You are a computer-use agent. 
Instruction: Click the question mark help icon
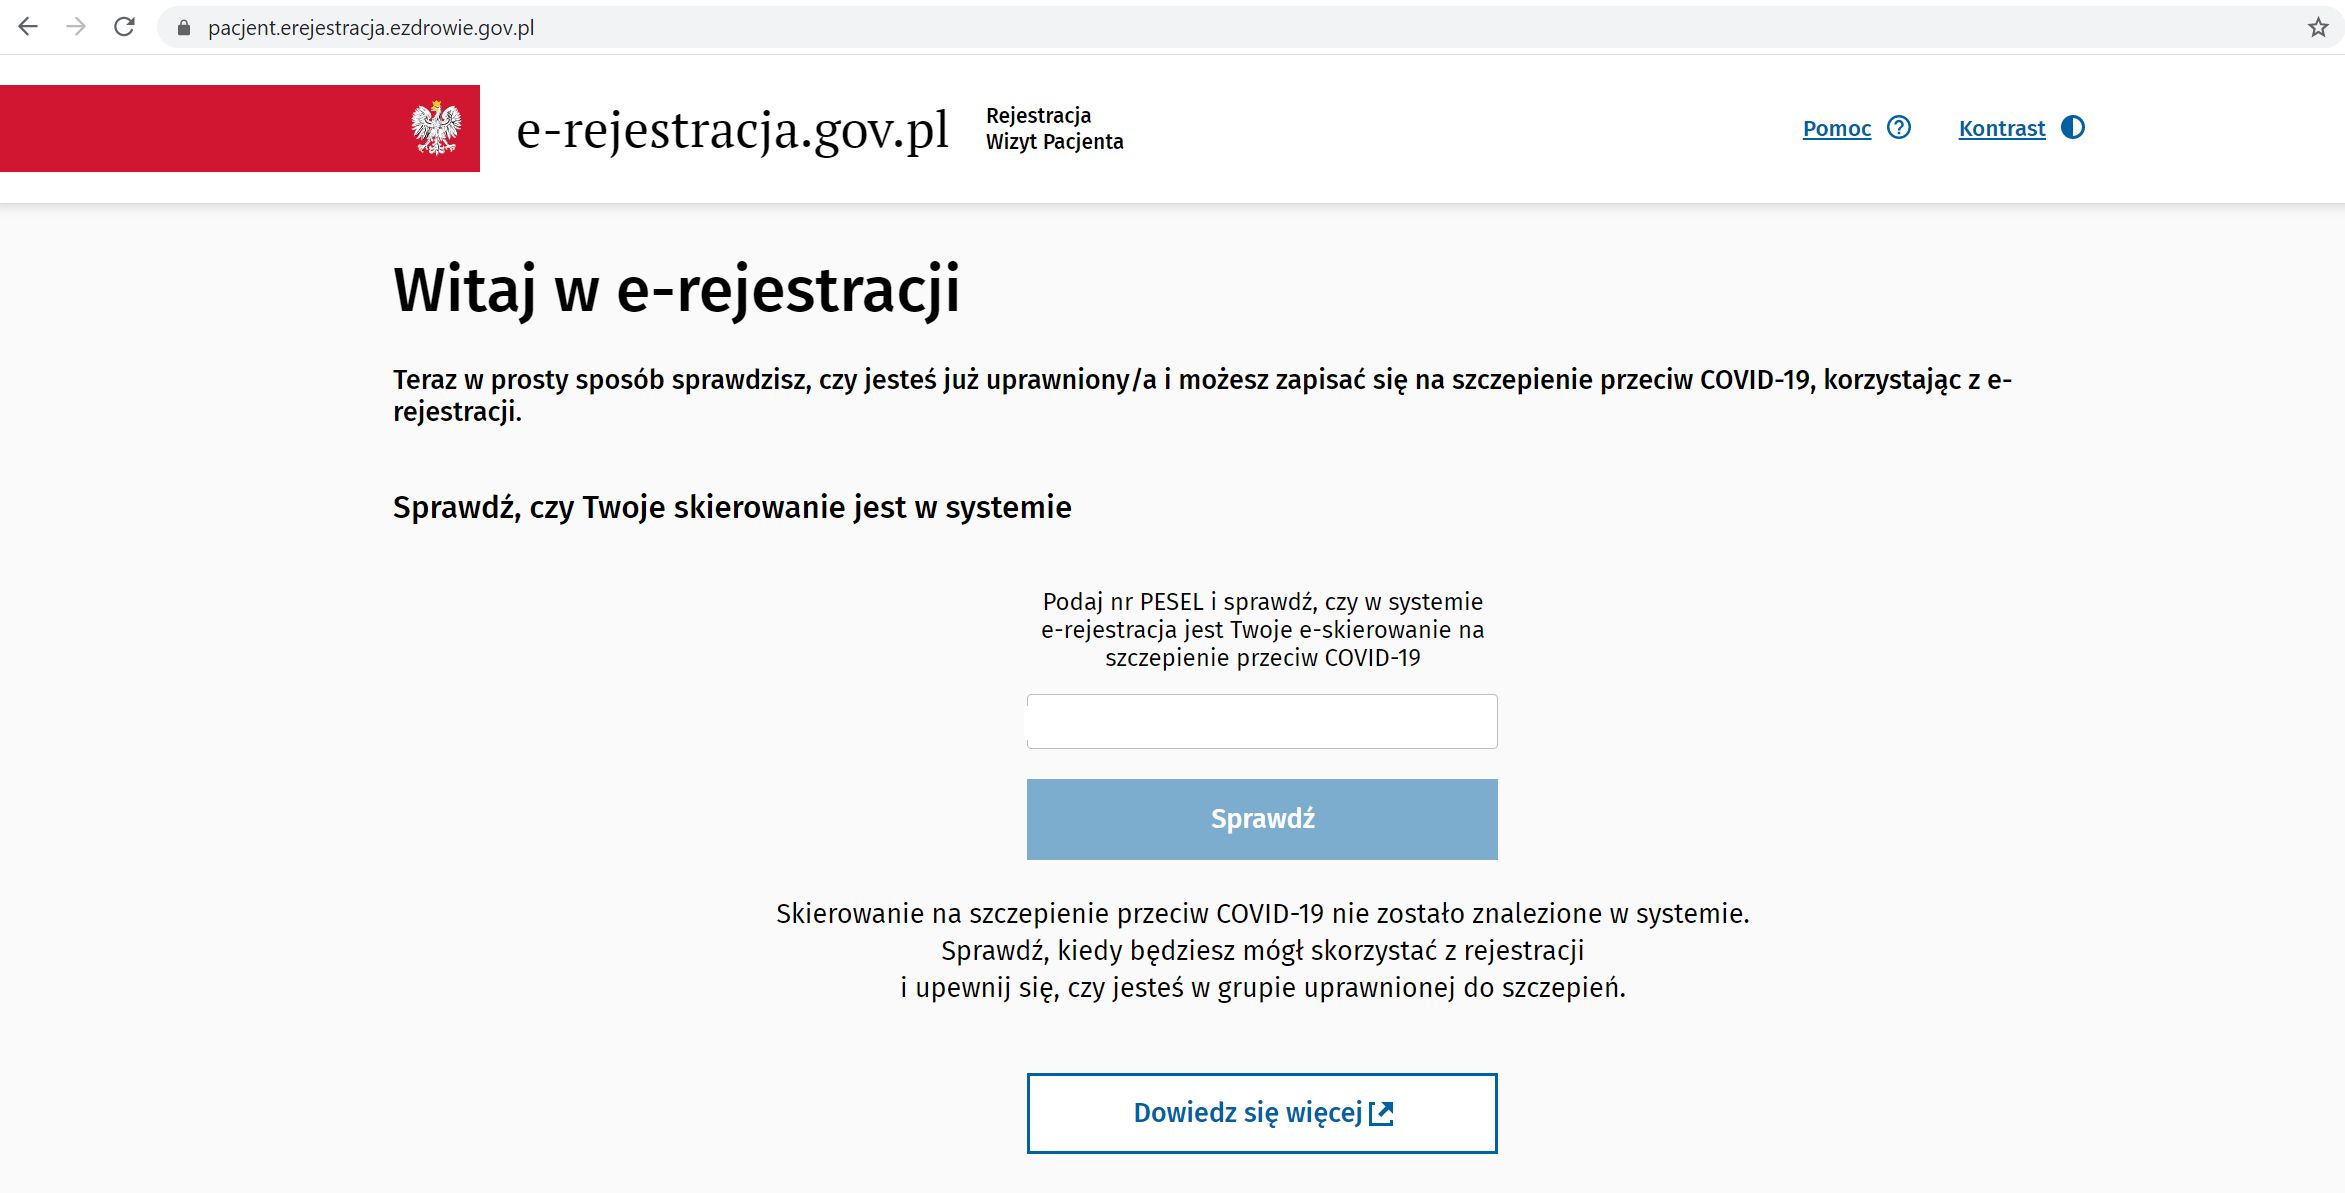tap(1898, 128)
